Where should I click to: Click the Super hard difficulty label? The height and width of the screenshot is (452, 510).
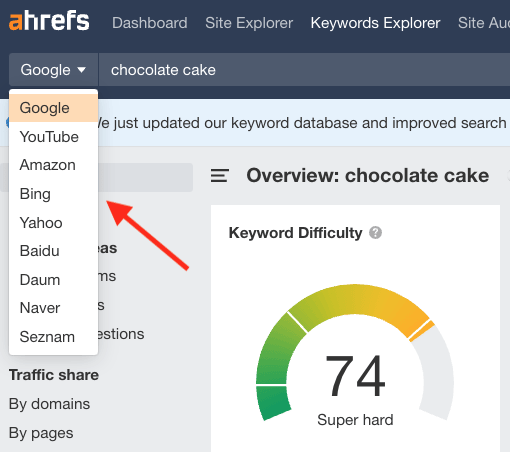point(355,419)
